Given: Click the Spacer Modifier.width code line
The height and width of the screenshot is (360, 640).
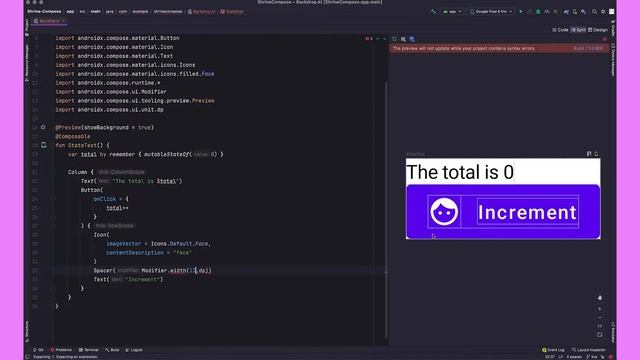Looking at the screenshot, I should pyautogui.click(x=152, y=270).
